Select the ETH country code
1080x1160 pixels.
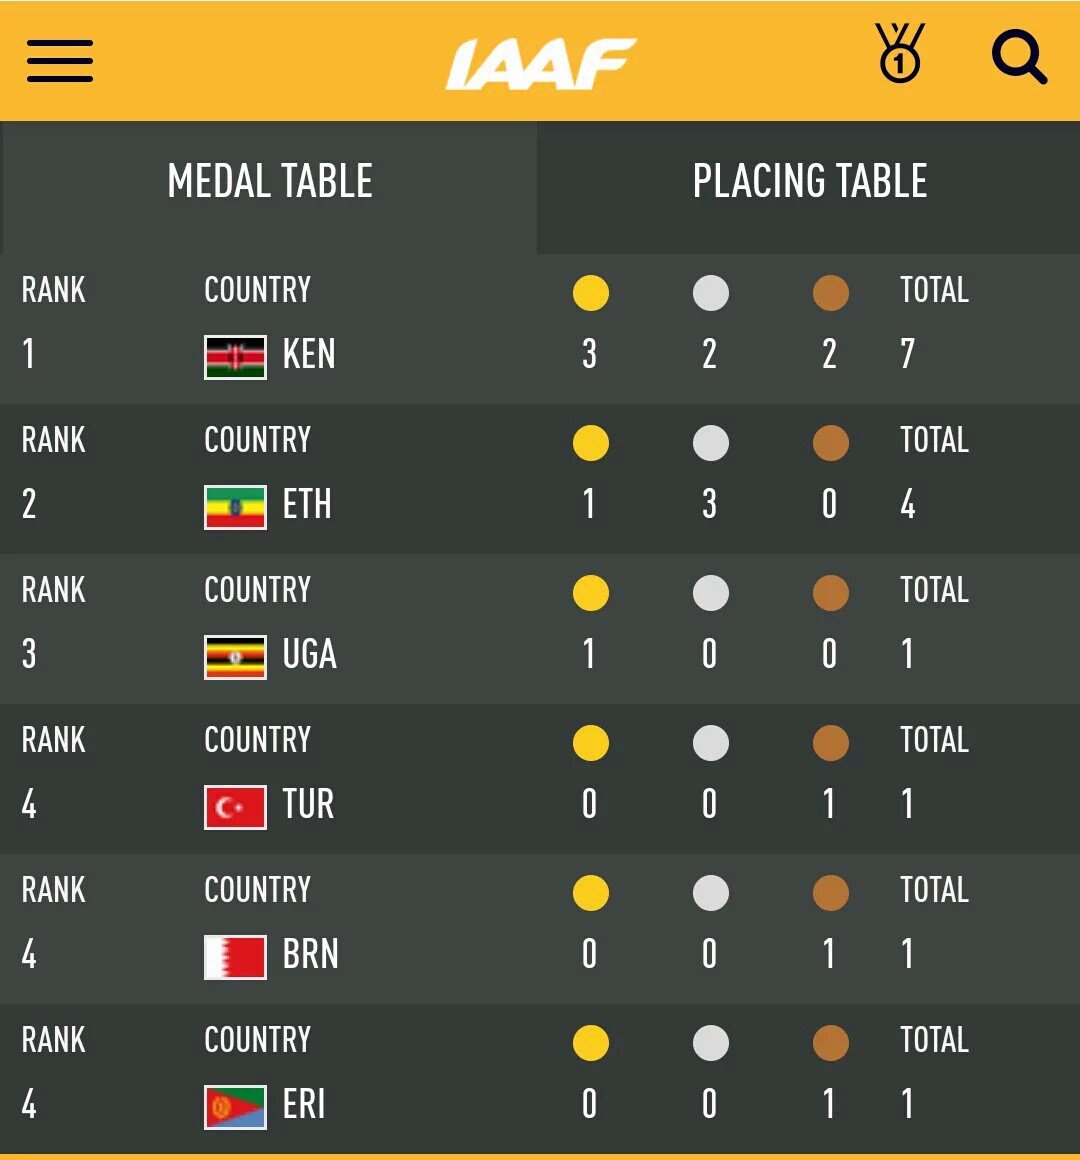tap(307, 505)
